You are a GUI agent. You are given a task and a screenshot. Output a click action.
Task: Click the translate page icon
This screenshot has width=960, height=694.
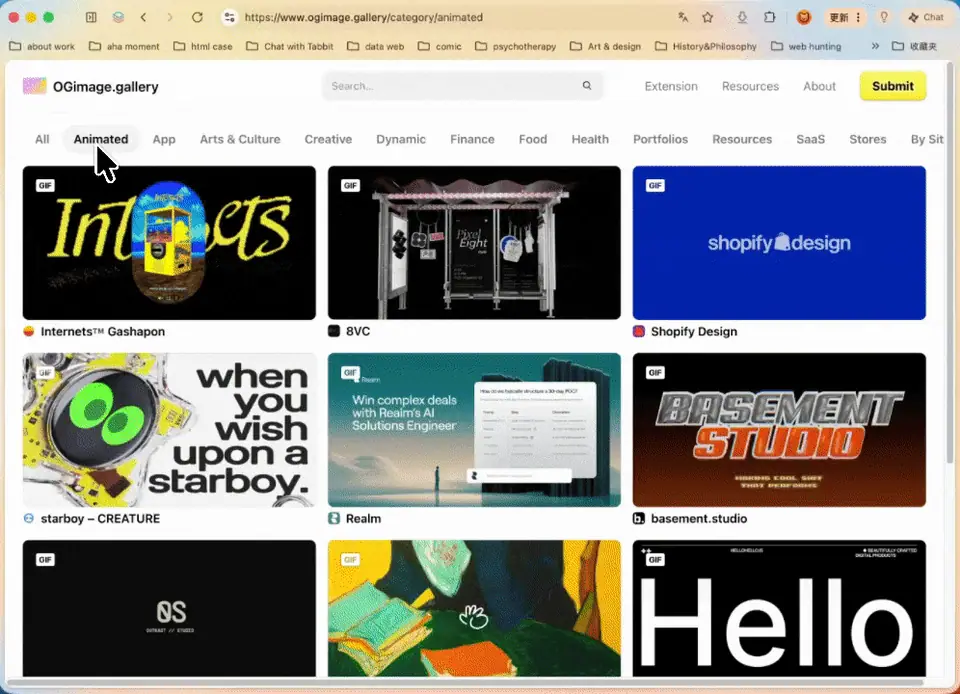[683, 17]
